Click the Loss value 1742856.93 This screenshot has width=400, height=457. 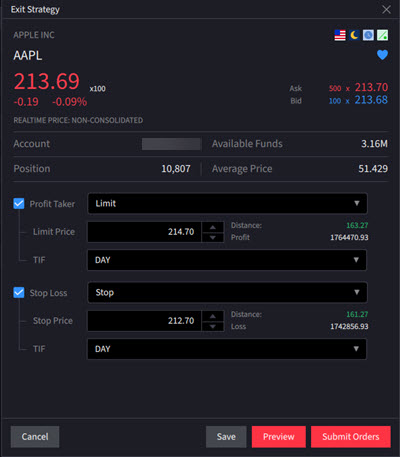coord(349,326)
